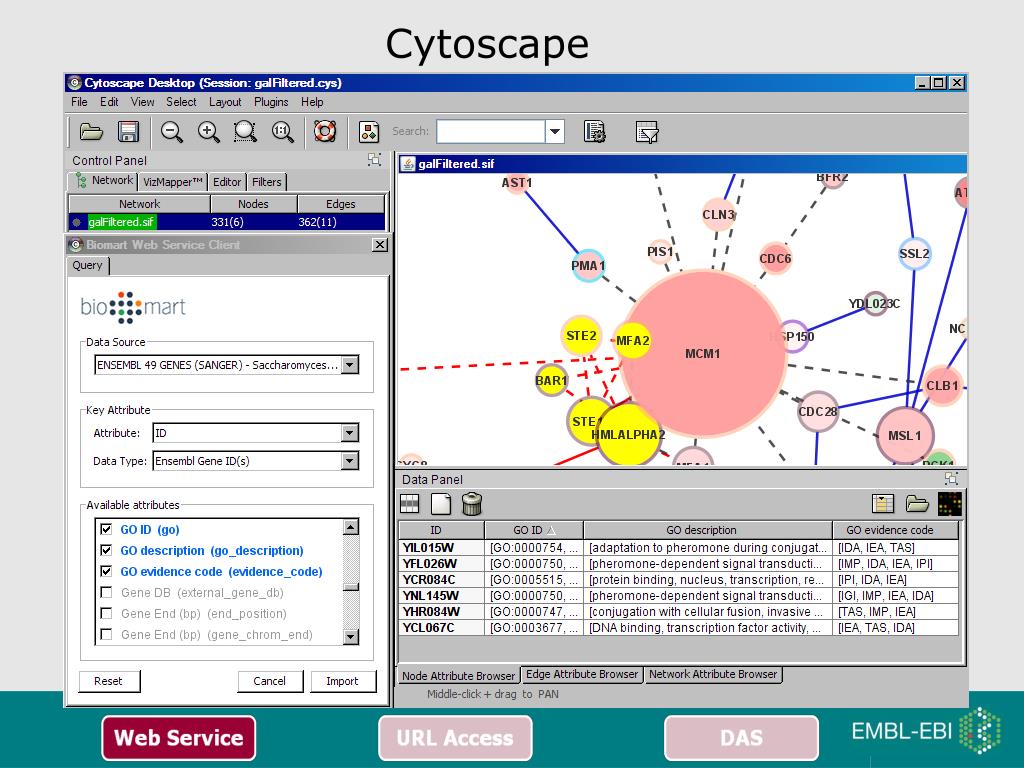Switch to the Network Attribute Browser tab

(x=713, y=674)
